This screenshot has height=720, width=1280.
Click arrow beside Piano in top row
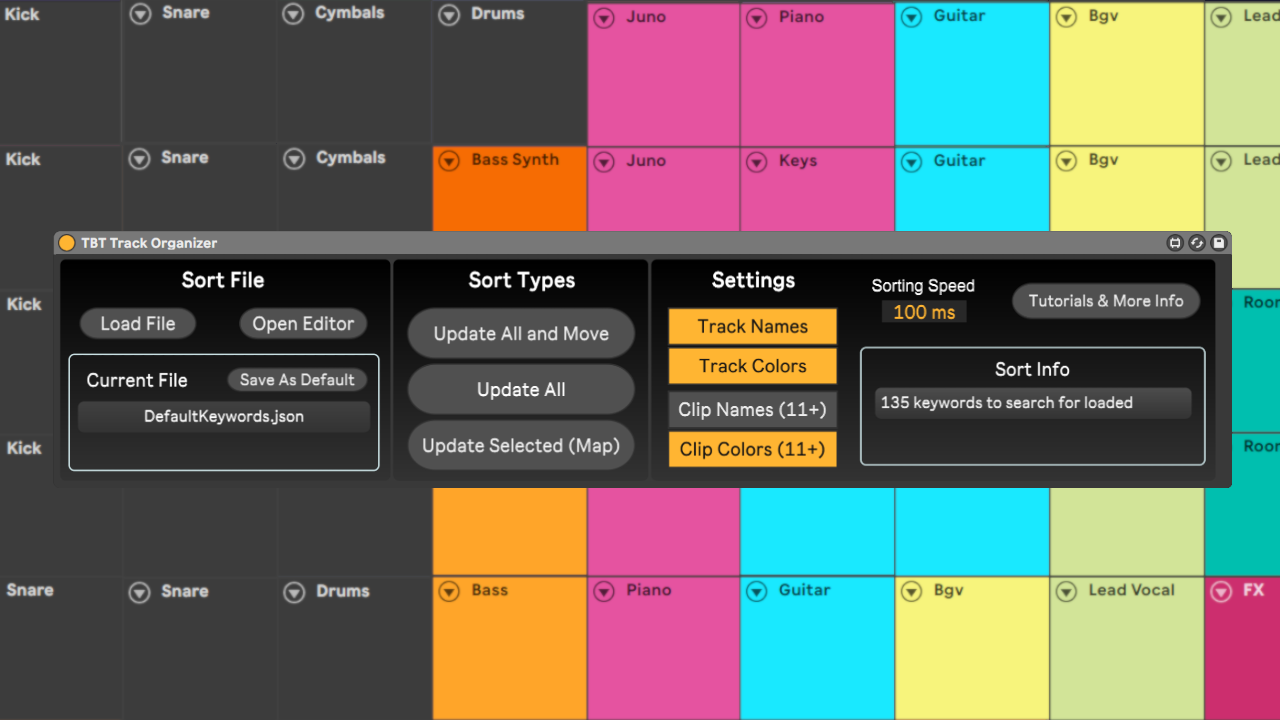758,18
